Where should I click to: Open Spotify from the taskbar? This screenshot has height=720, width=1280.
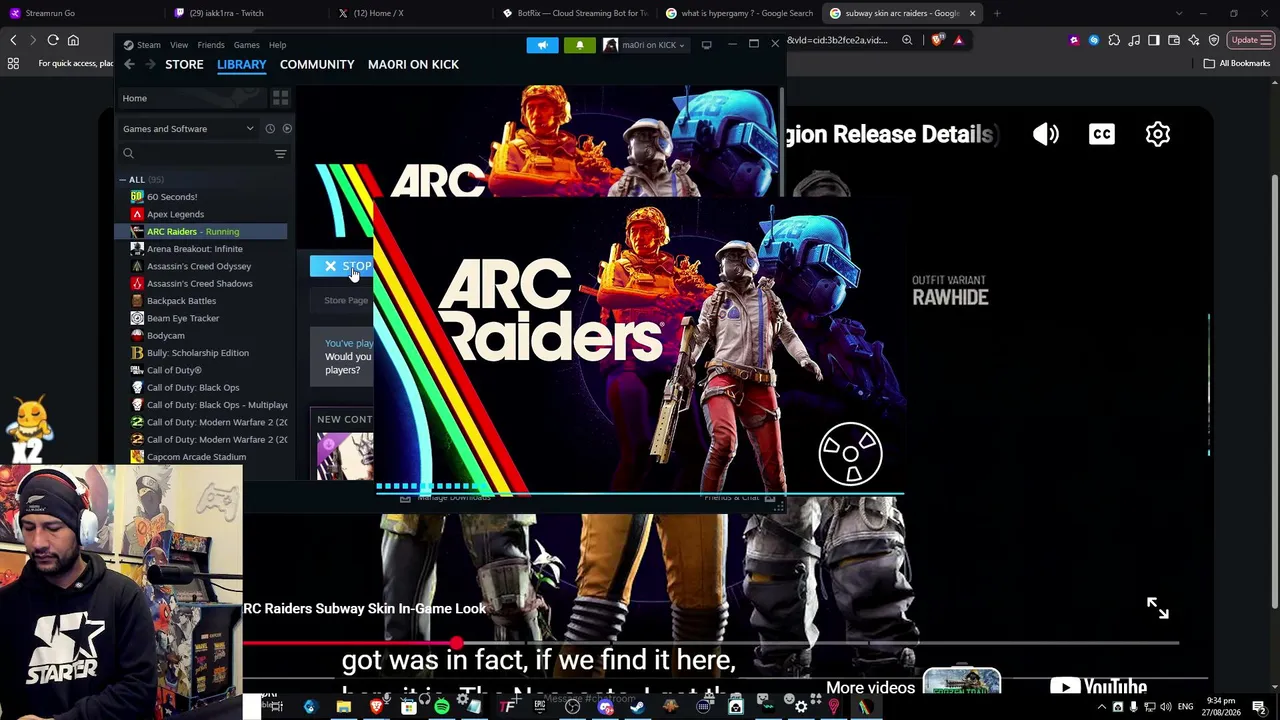point(441,707)
